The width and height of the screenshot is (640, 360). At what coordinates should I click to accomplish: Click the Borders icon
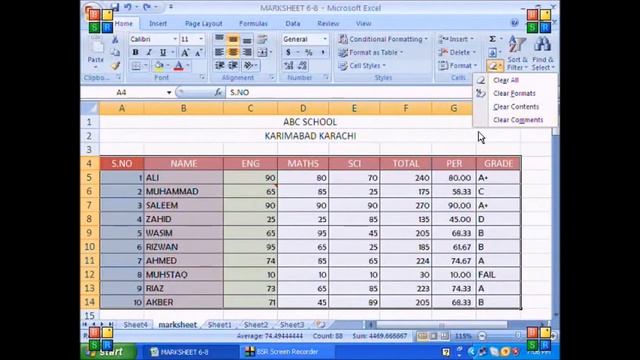tap(136, 66)
